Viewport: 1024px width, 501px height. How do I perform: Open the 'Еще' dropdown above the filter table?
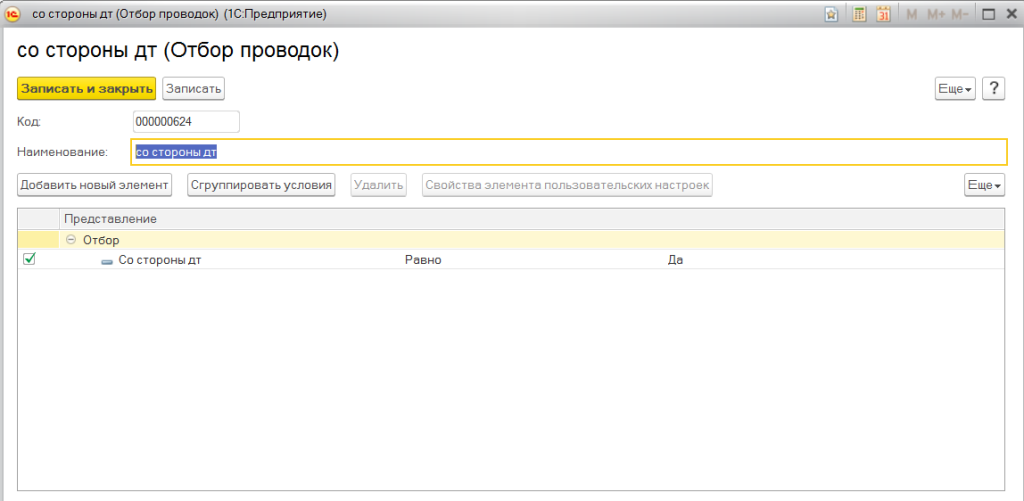click(984, 185)
